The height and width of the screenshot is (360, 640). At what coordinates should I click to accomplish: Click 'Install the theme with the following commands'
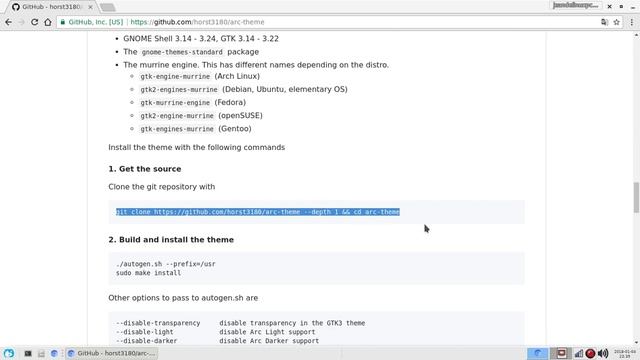[x=196, y=147]
